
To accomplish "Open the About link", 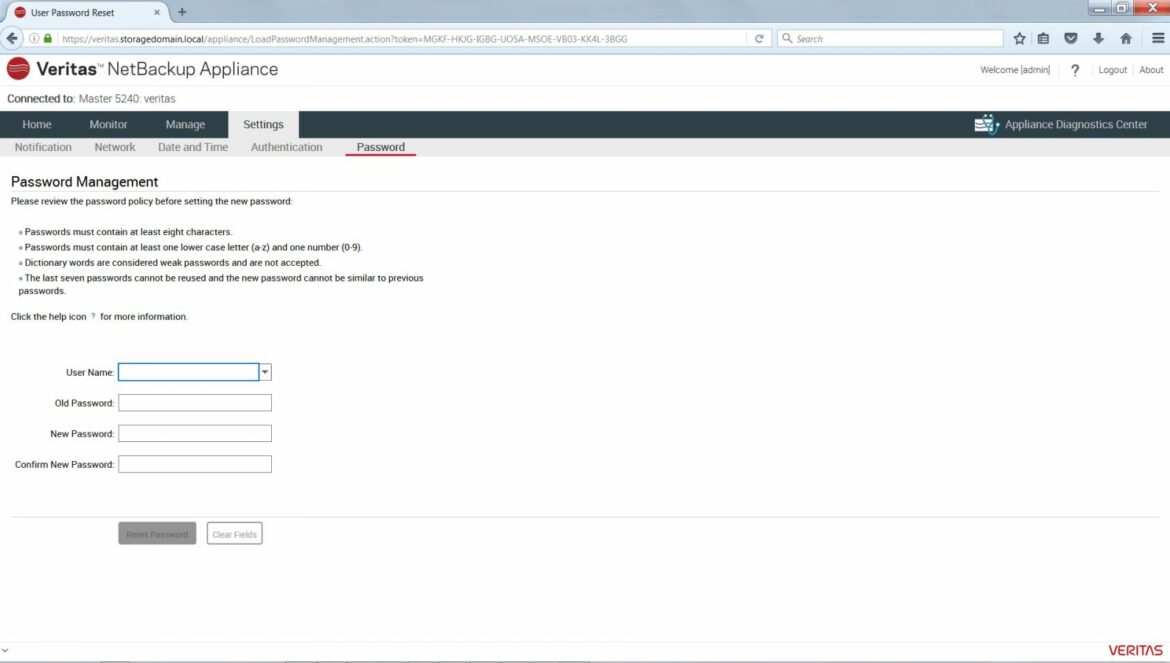I will [x=1151, y=70].
